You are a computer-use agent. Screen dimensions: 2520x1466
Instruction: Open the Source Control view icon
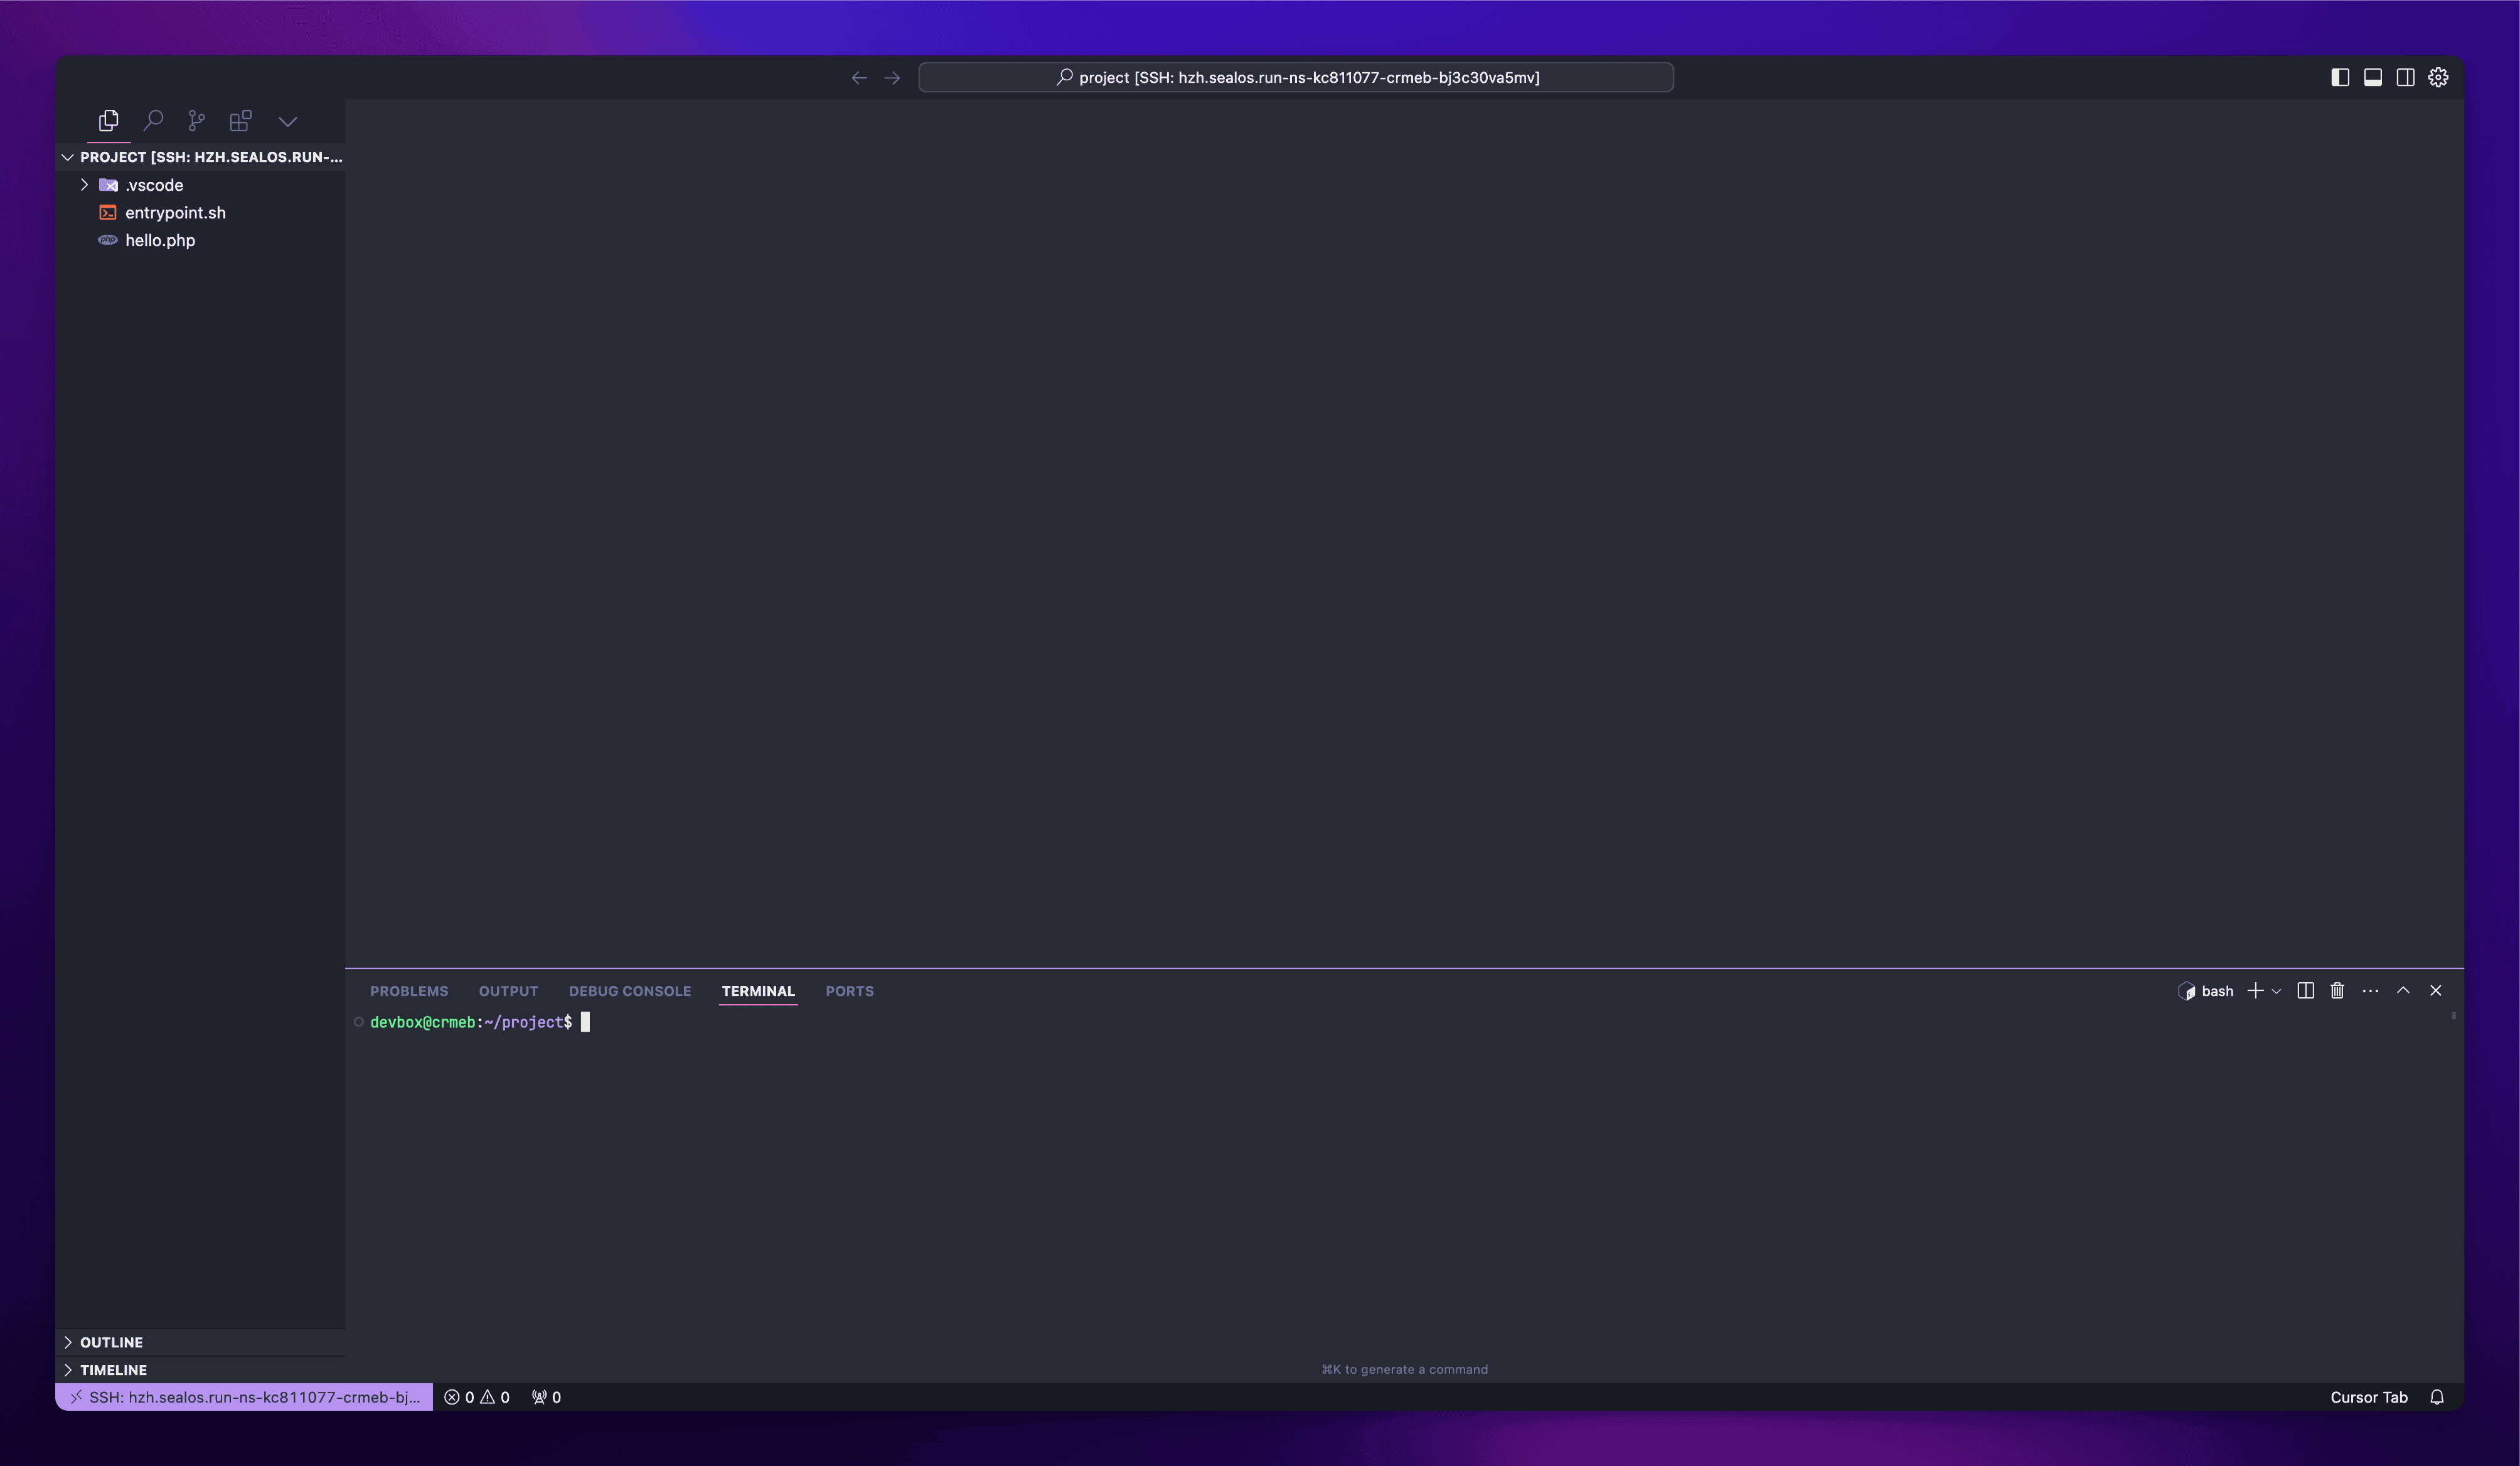tap(197, 121)
